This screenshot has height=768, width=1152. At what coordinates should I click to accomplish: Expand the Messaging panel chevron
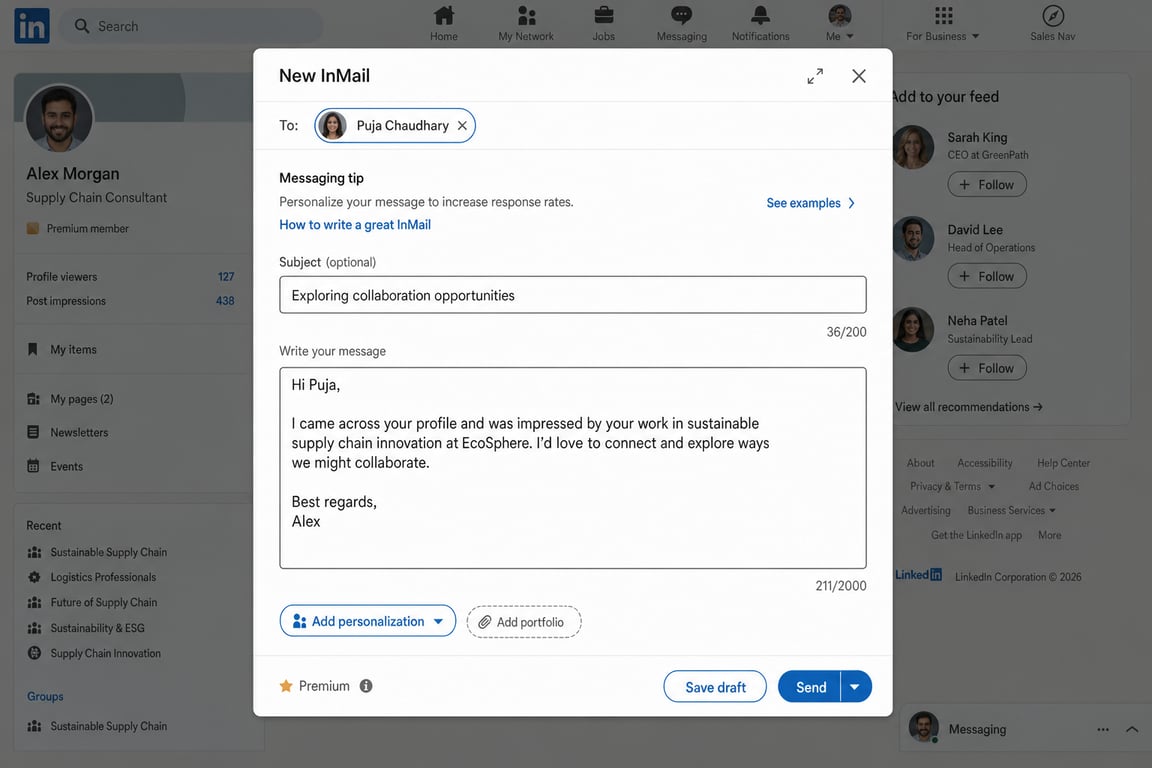pyautogui.click(x=1132, y=729)
